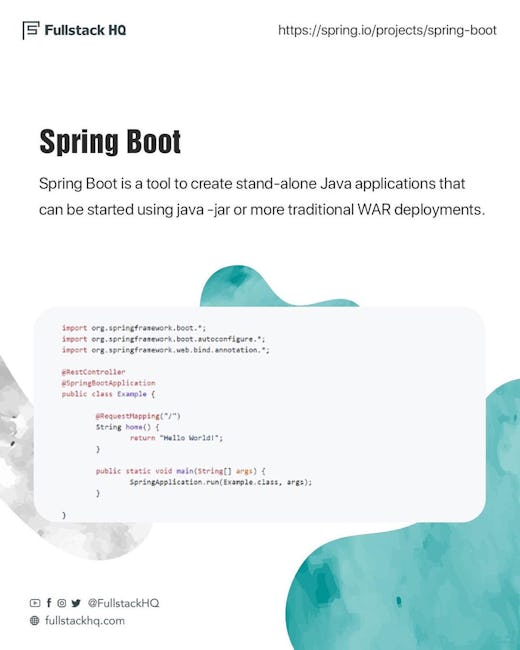Click the public class Example declaration

(108, 394)
